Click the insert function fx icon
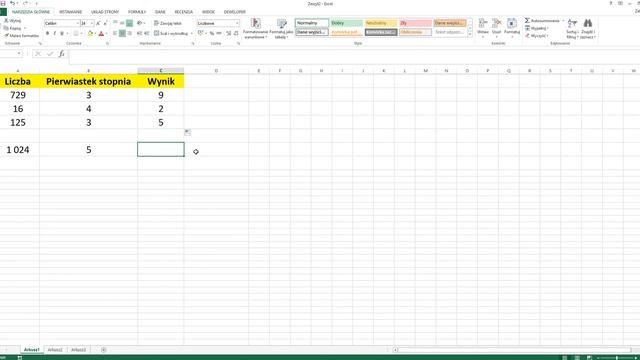Viewport: 640px width, 360px height. tap(62, 53)
